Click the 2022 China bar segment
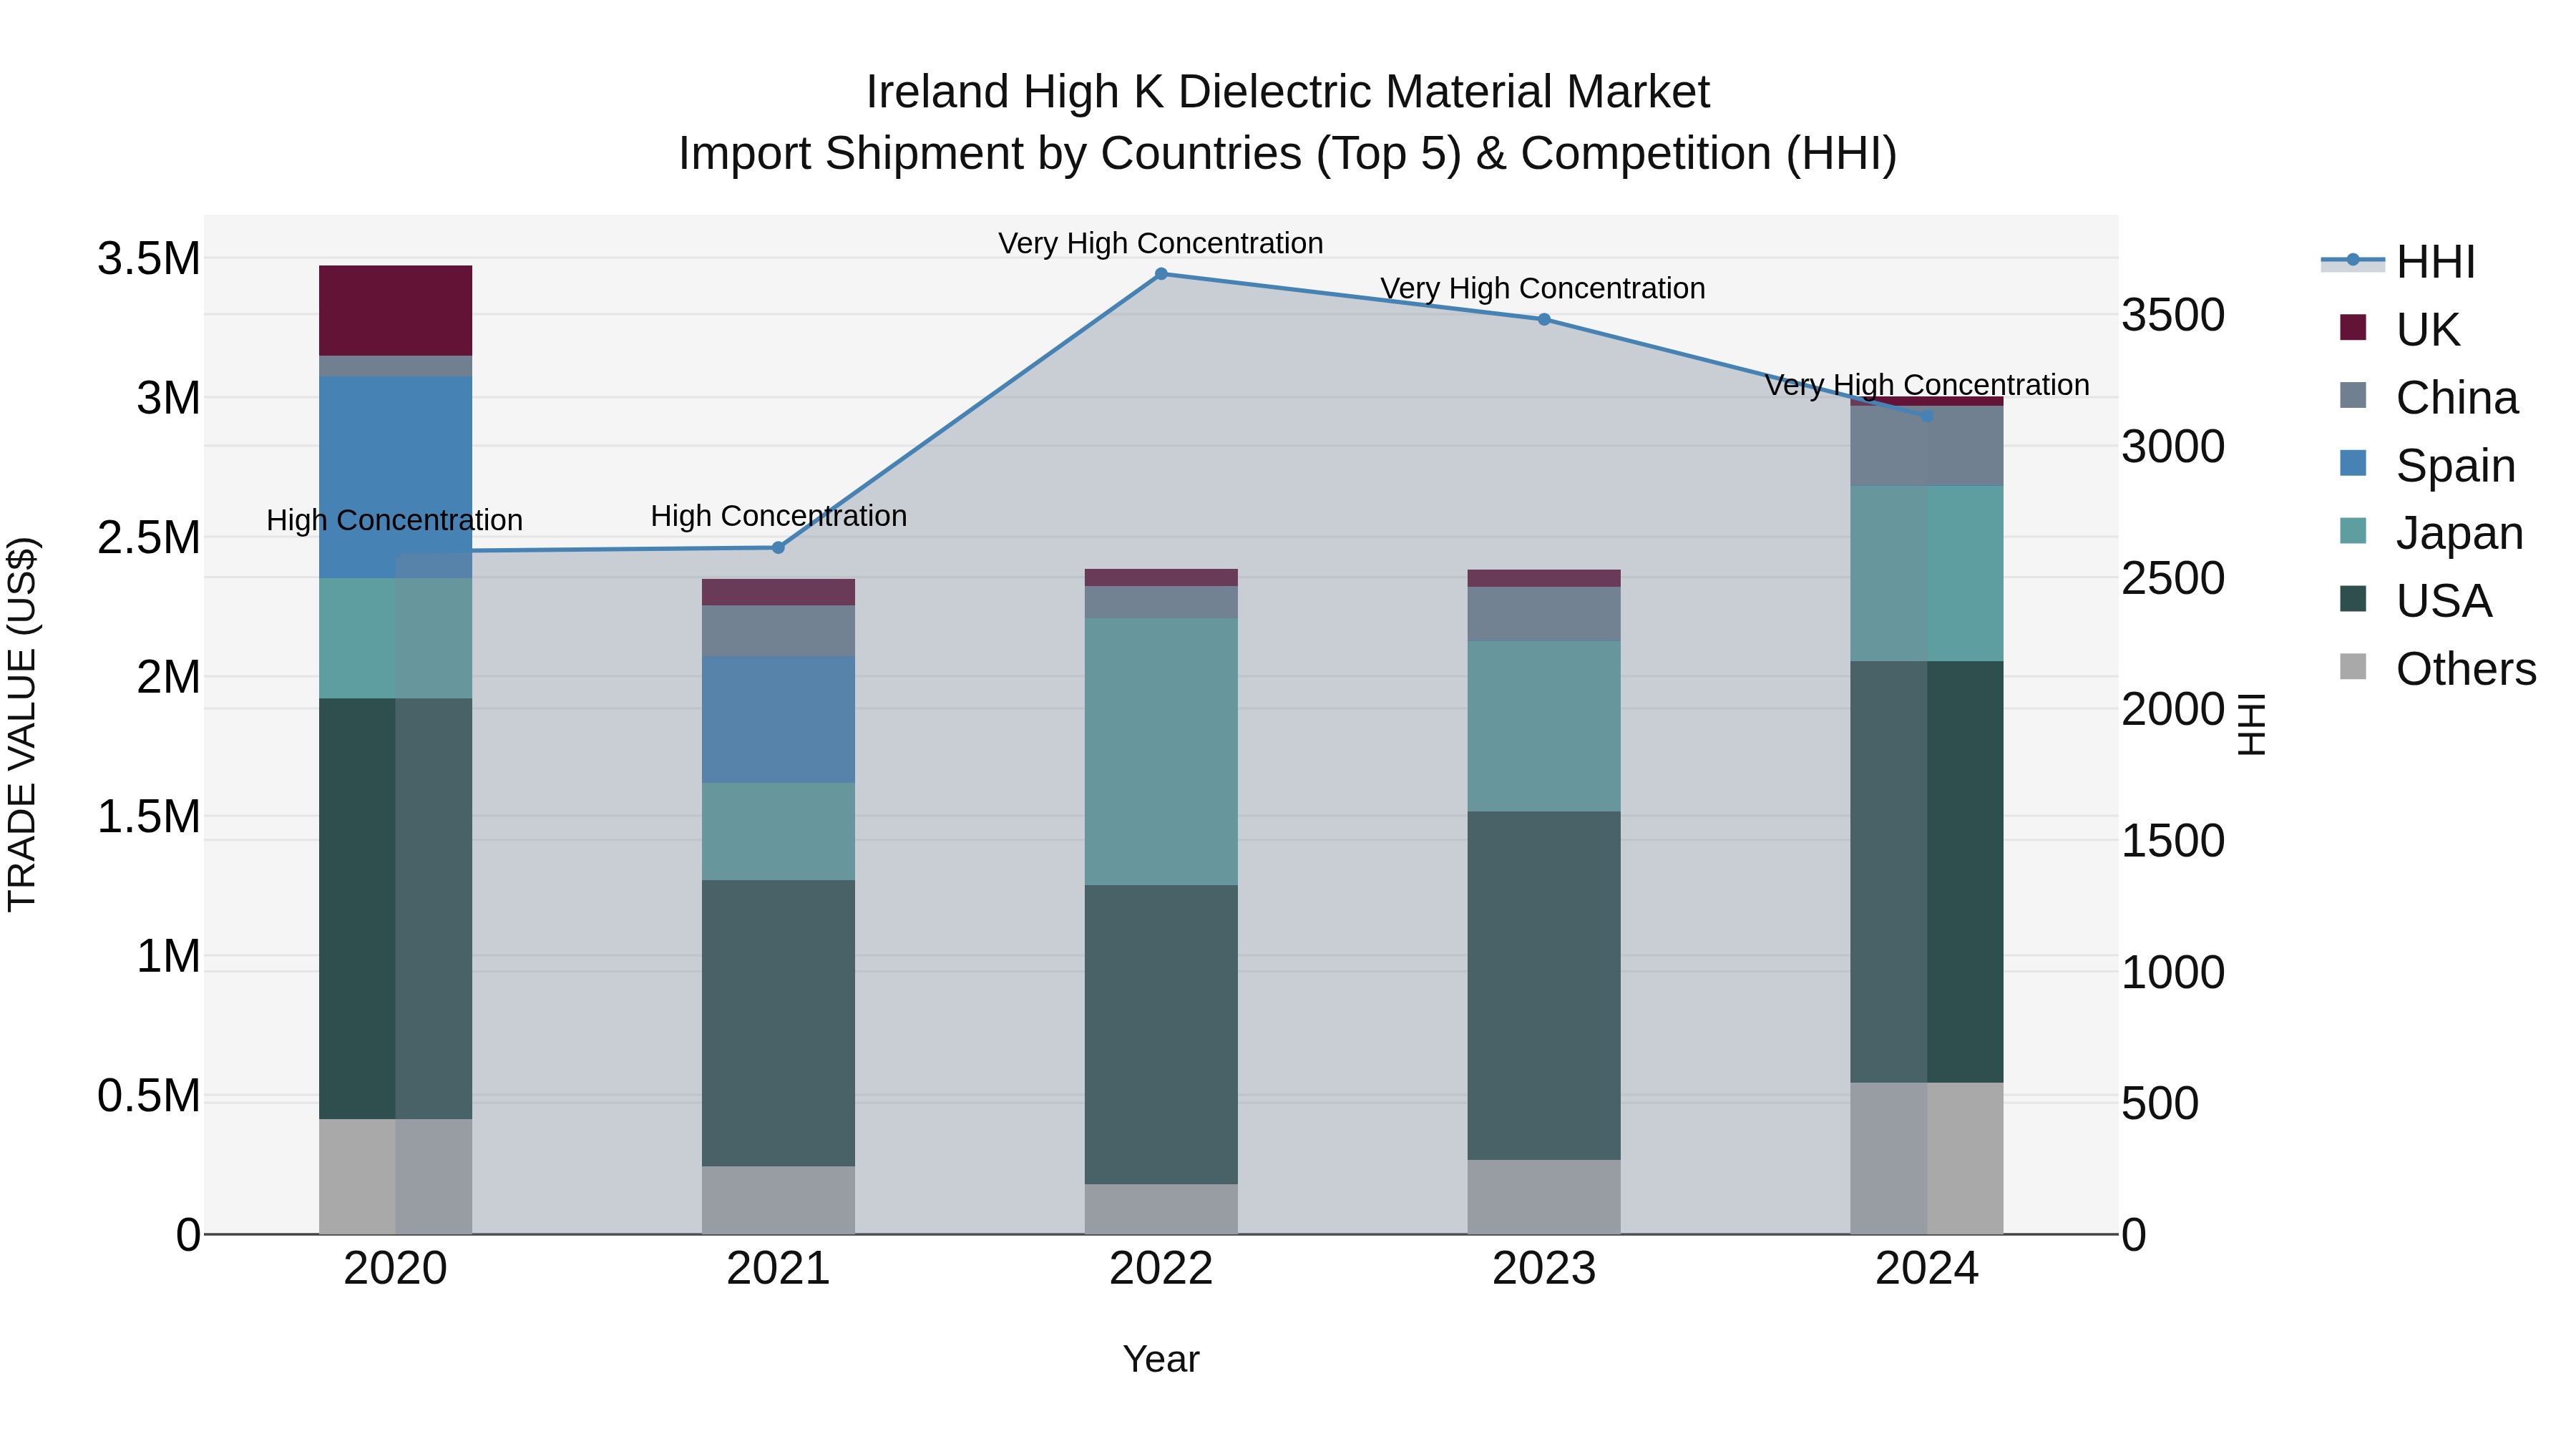Viewport: 2576px width, 1449px height. click(x=1161, y=602)
